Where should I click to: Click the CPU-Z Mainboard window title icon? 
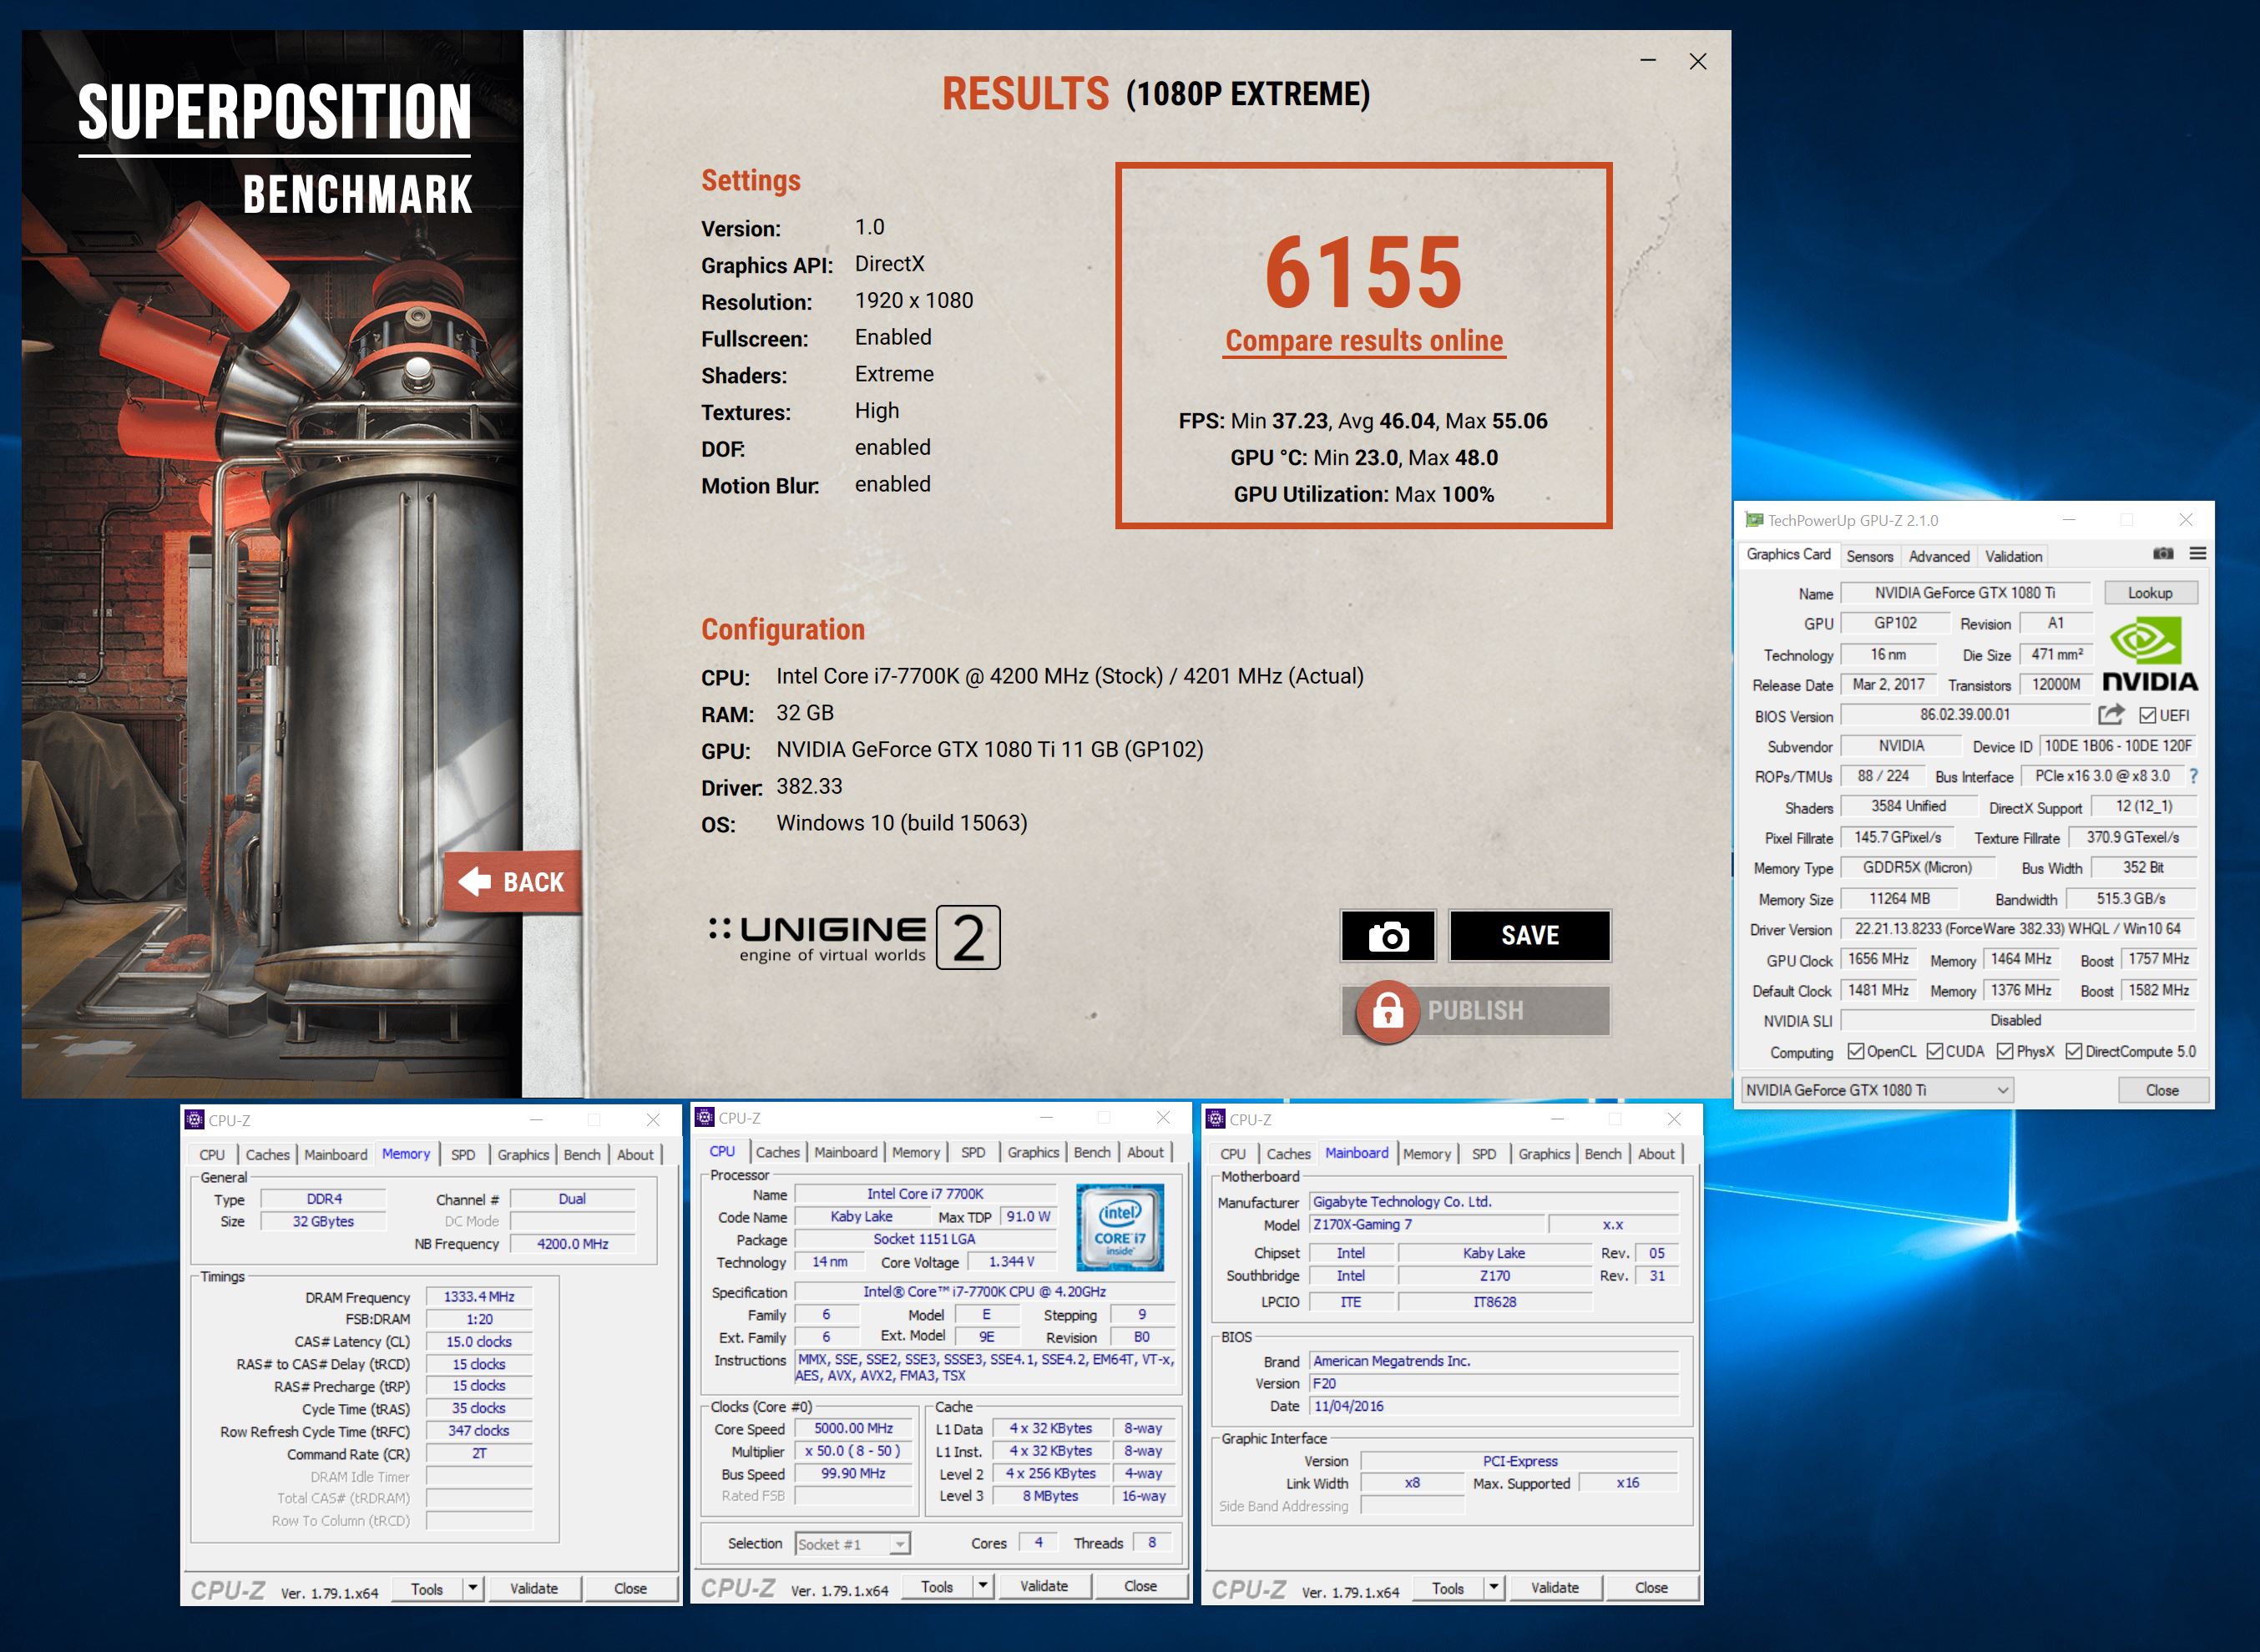[x=1216, y=1119]
